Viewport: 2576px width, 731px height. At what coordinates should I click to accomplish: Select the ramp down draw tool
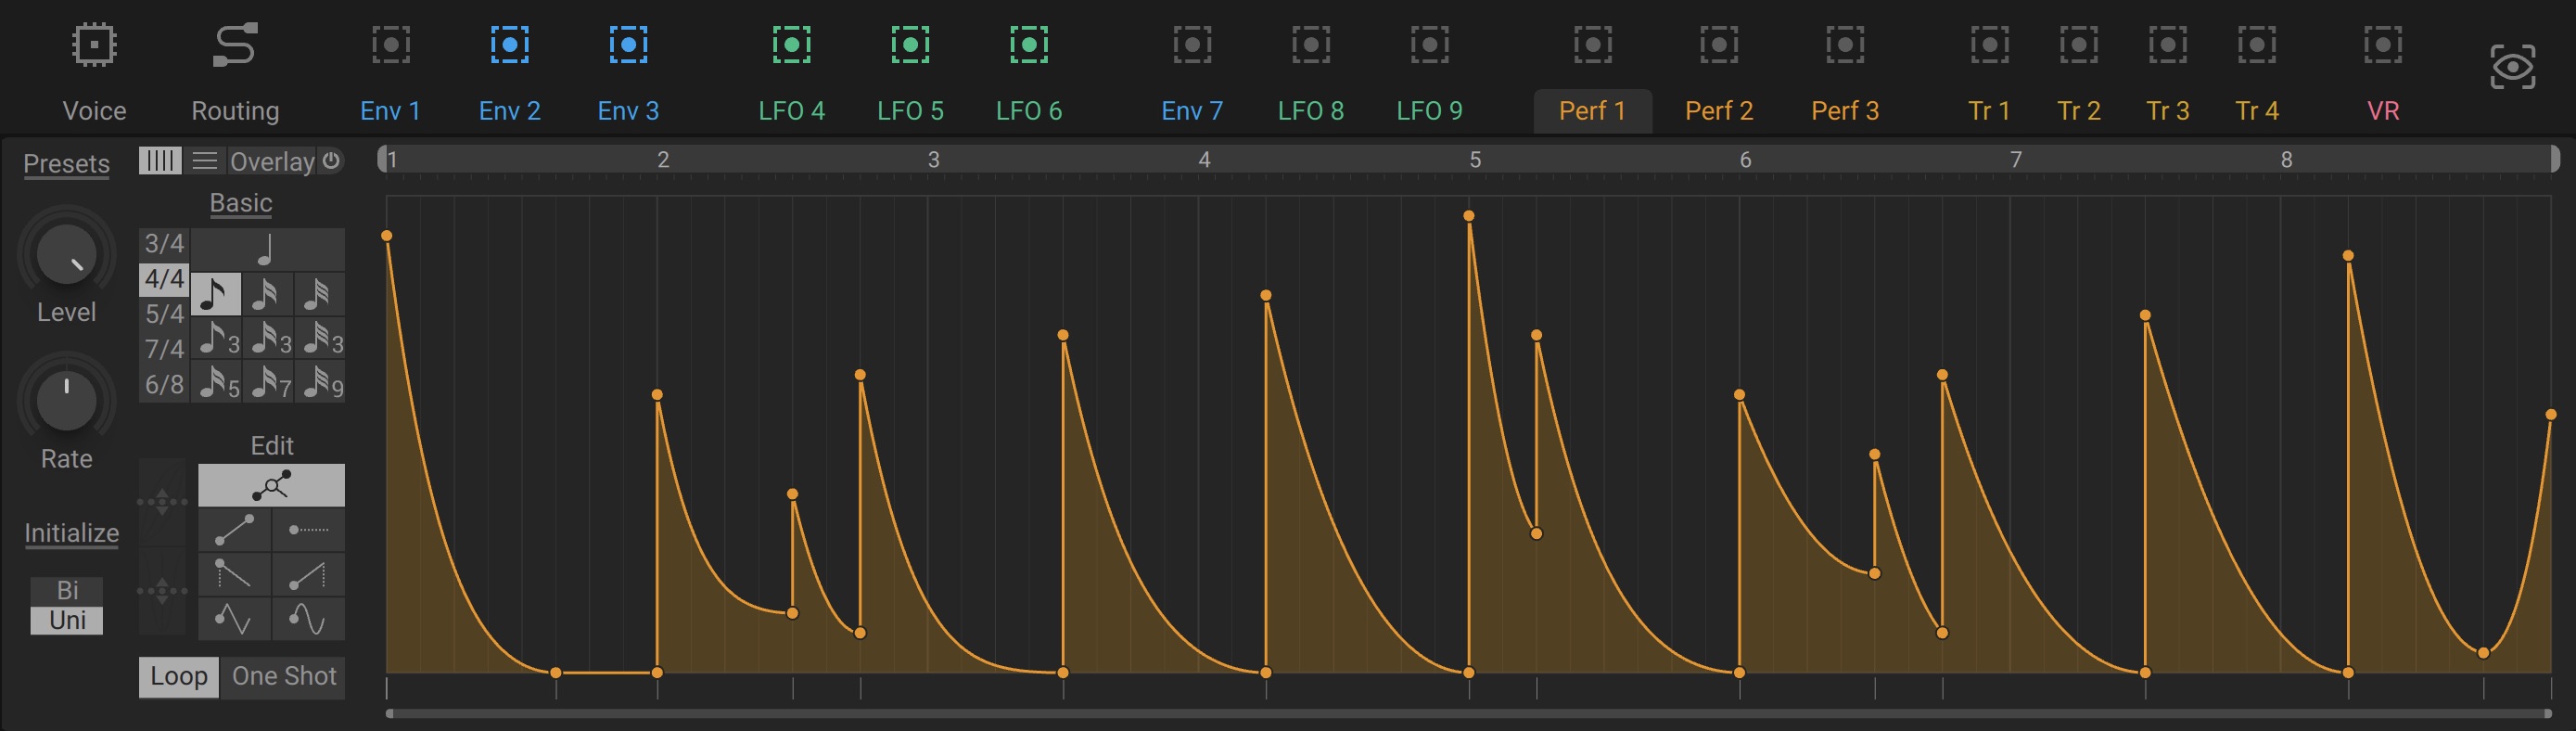click(x=234, y=574)
